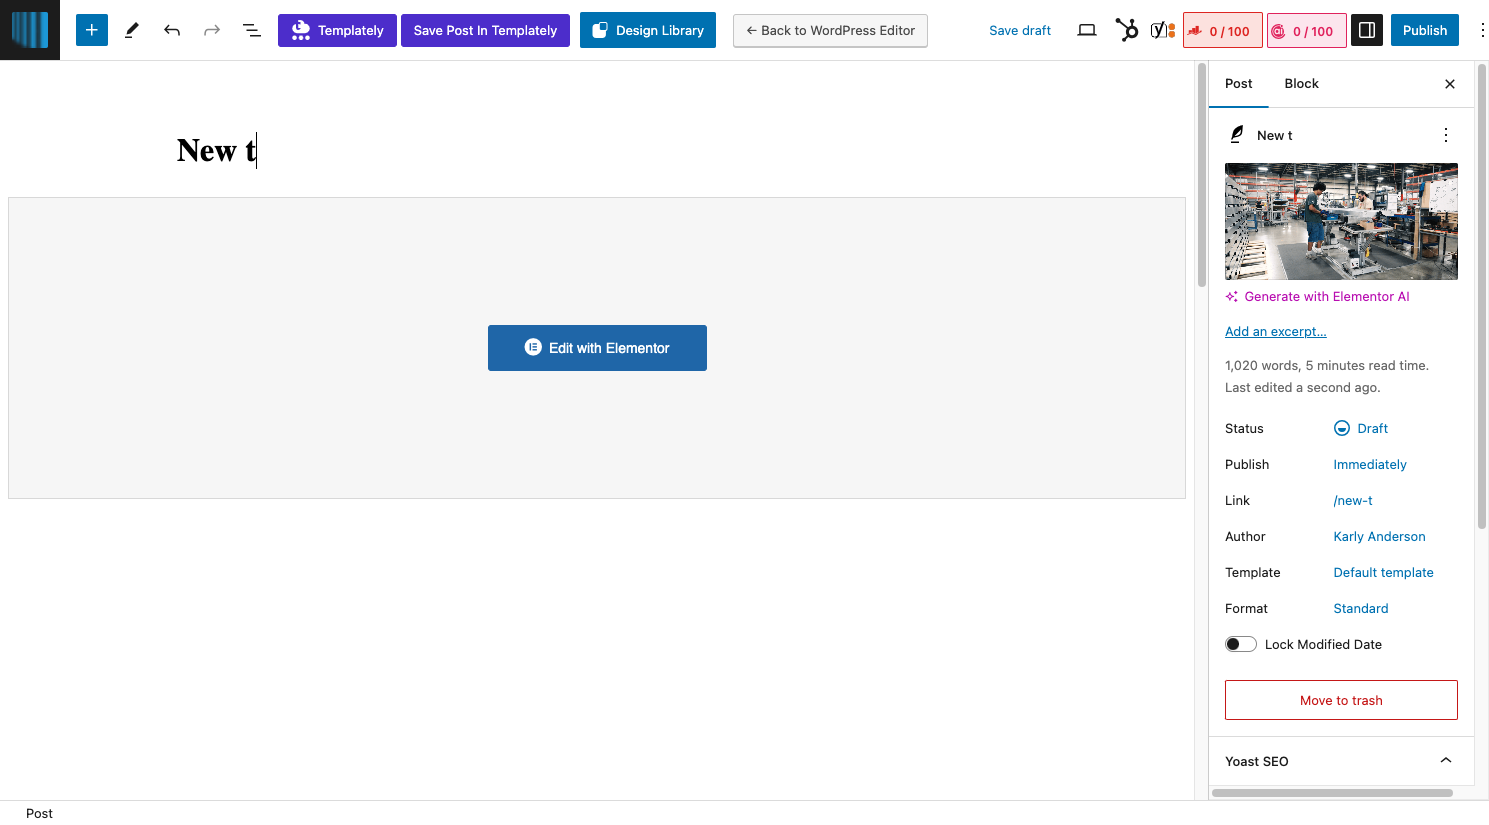Viewport: 1489px width, 825px height.
Task: Click the sidebar horizontal scrollbar
Action: coord(1332,793)
